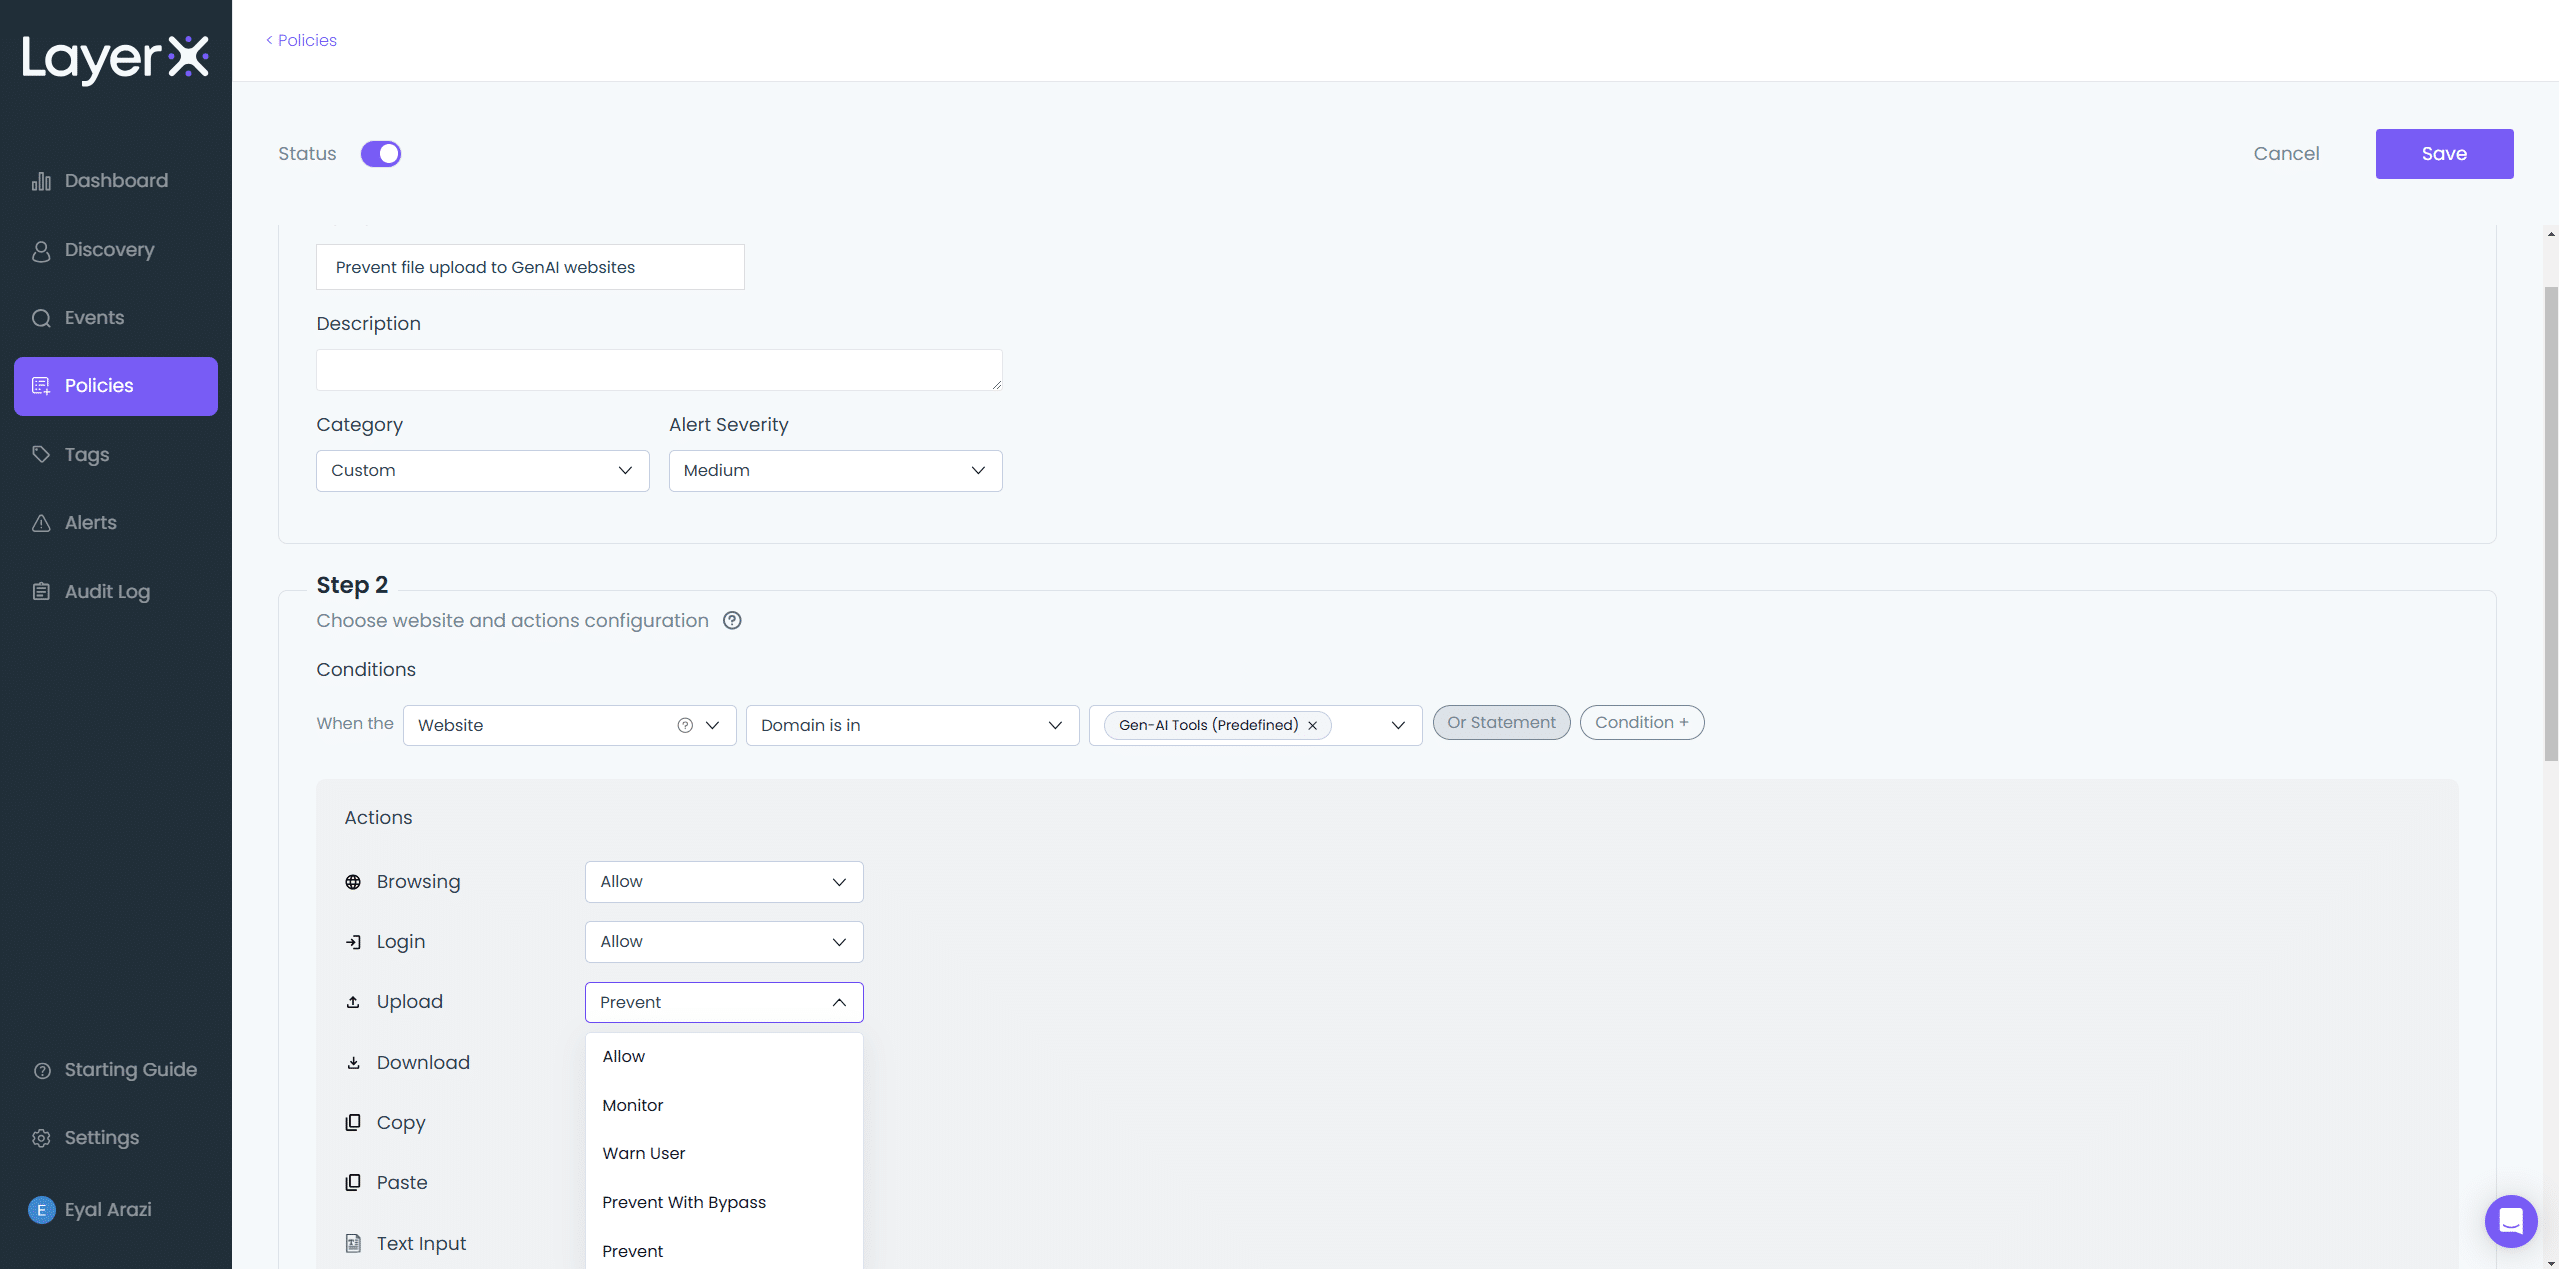Image resolution: width=2559 pixels, height=1269 pixels.
Task: Click the Tags label icon in sidebar
Action: 41,454
